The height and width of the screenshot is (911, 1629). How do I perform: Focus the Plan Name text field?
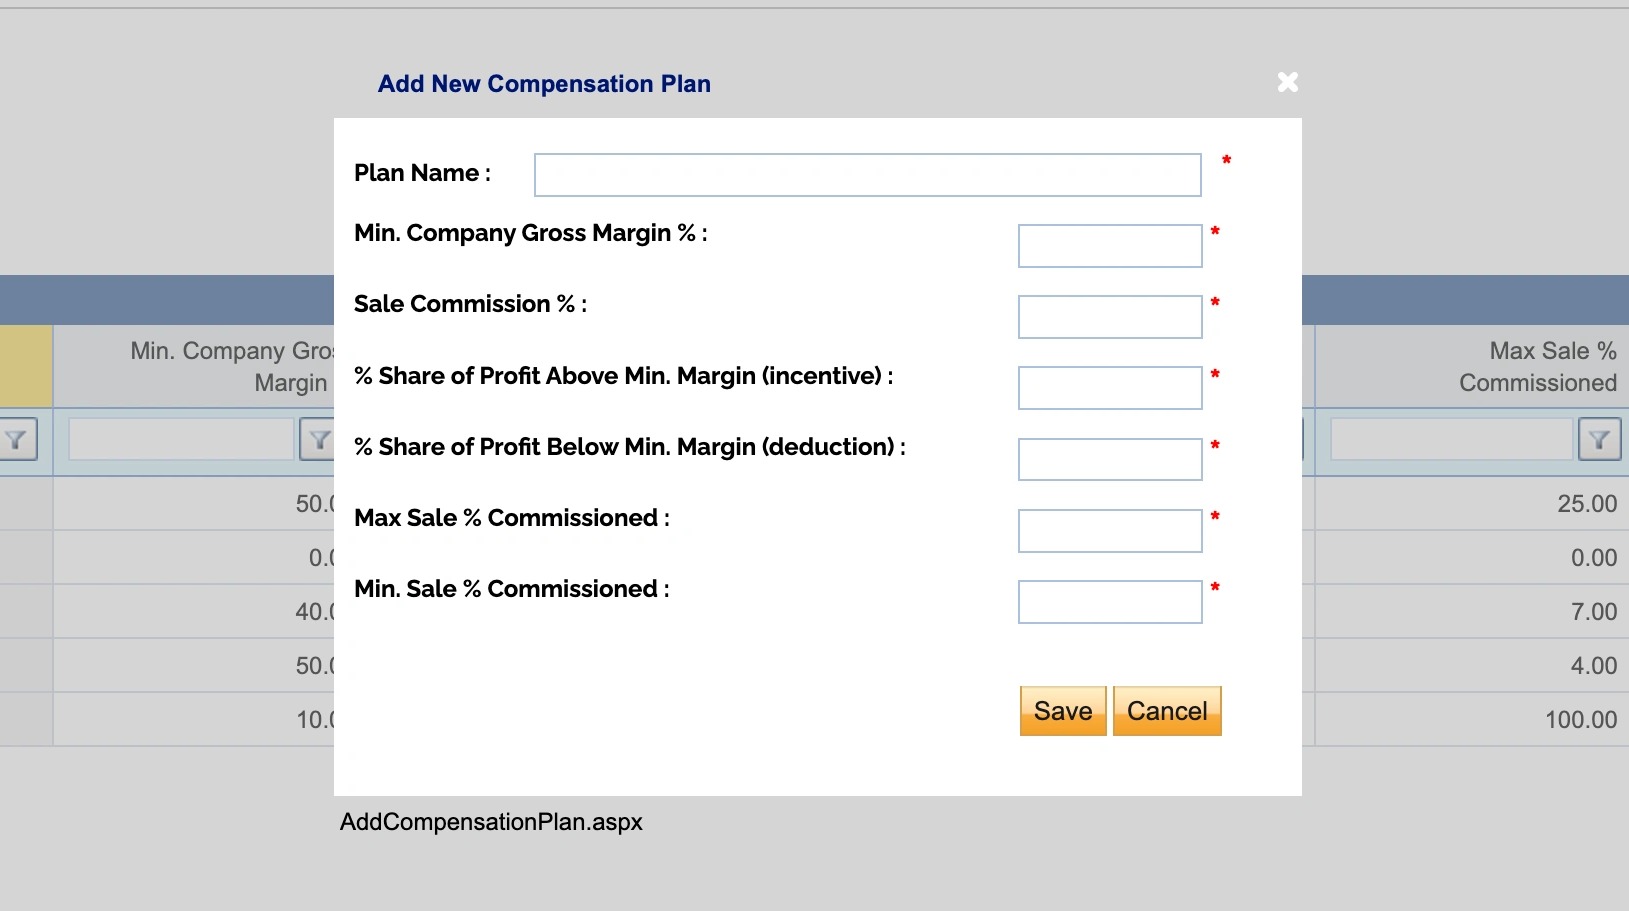point(867,175)
